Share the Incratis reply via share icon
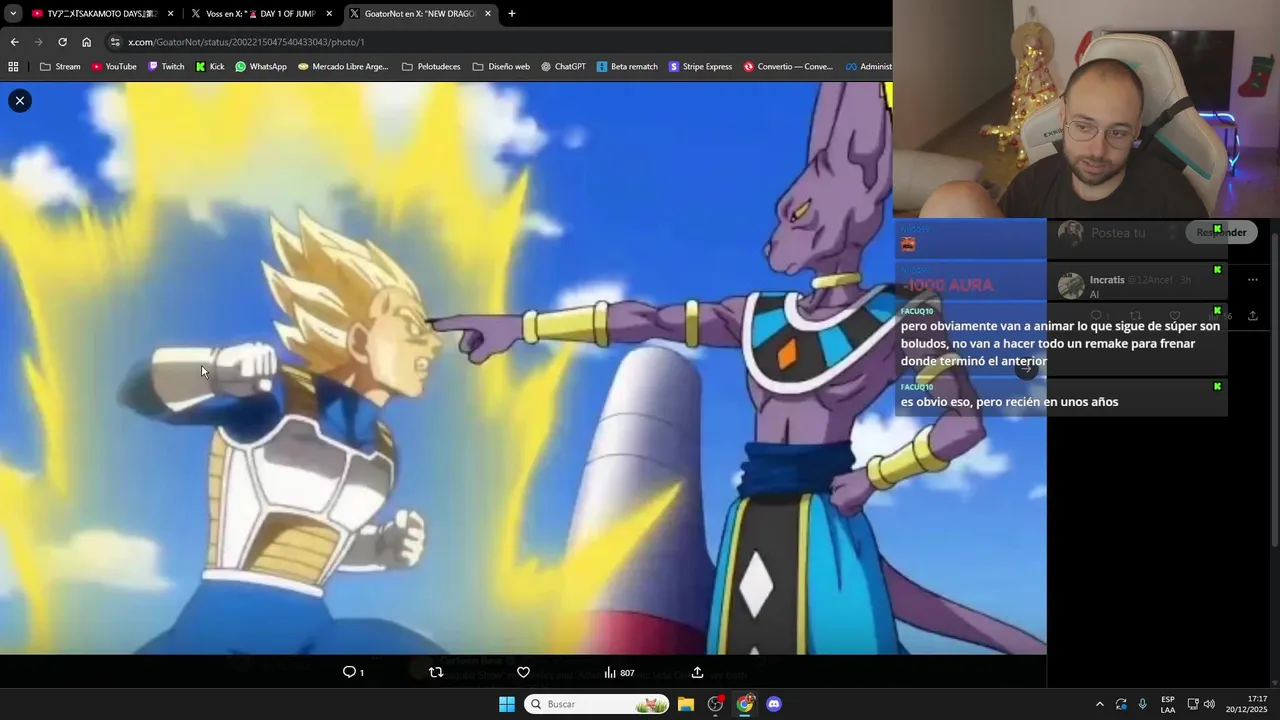 point(1252,316)
